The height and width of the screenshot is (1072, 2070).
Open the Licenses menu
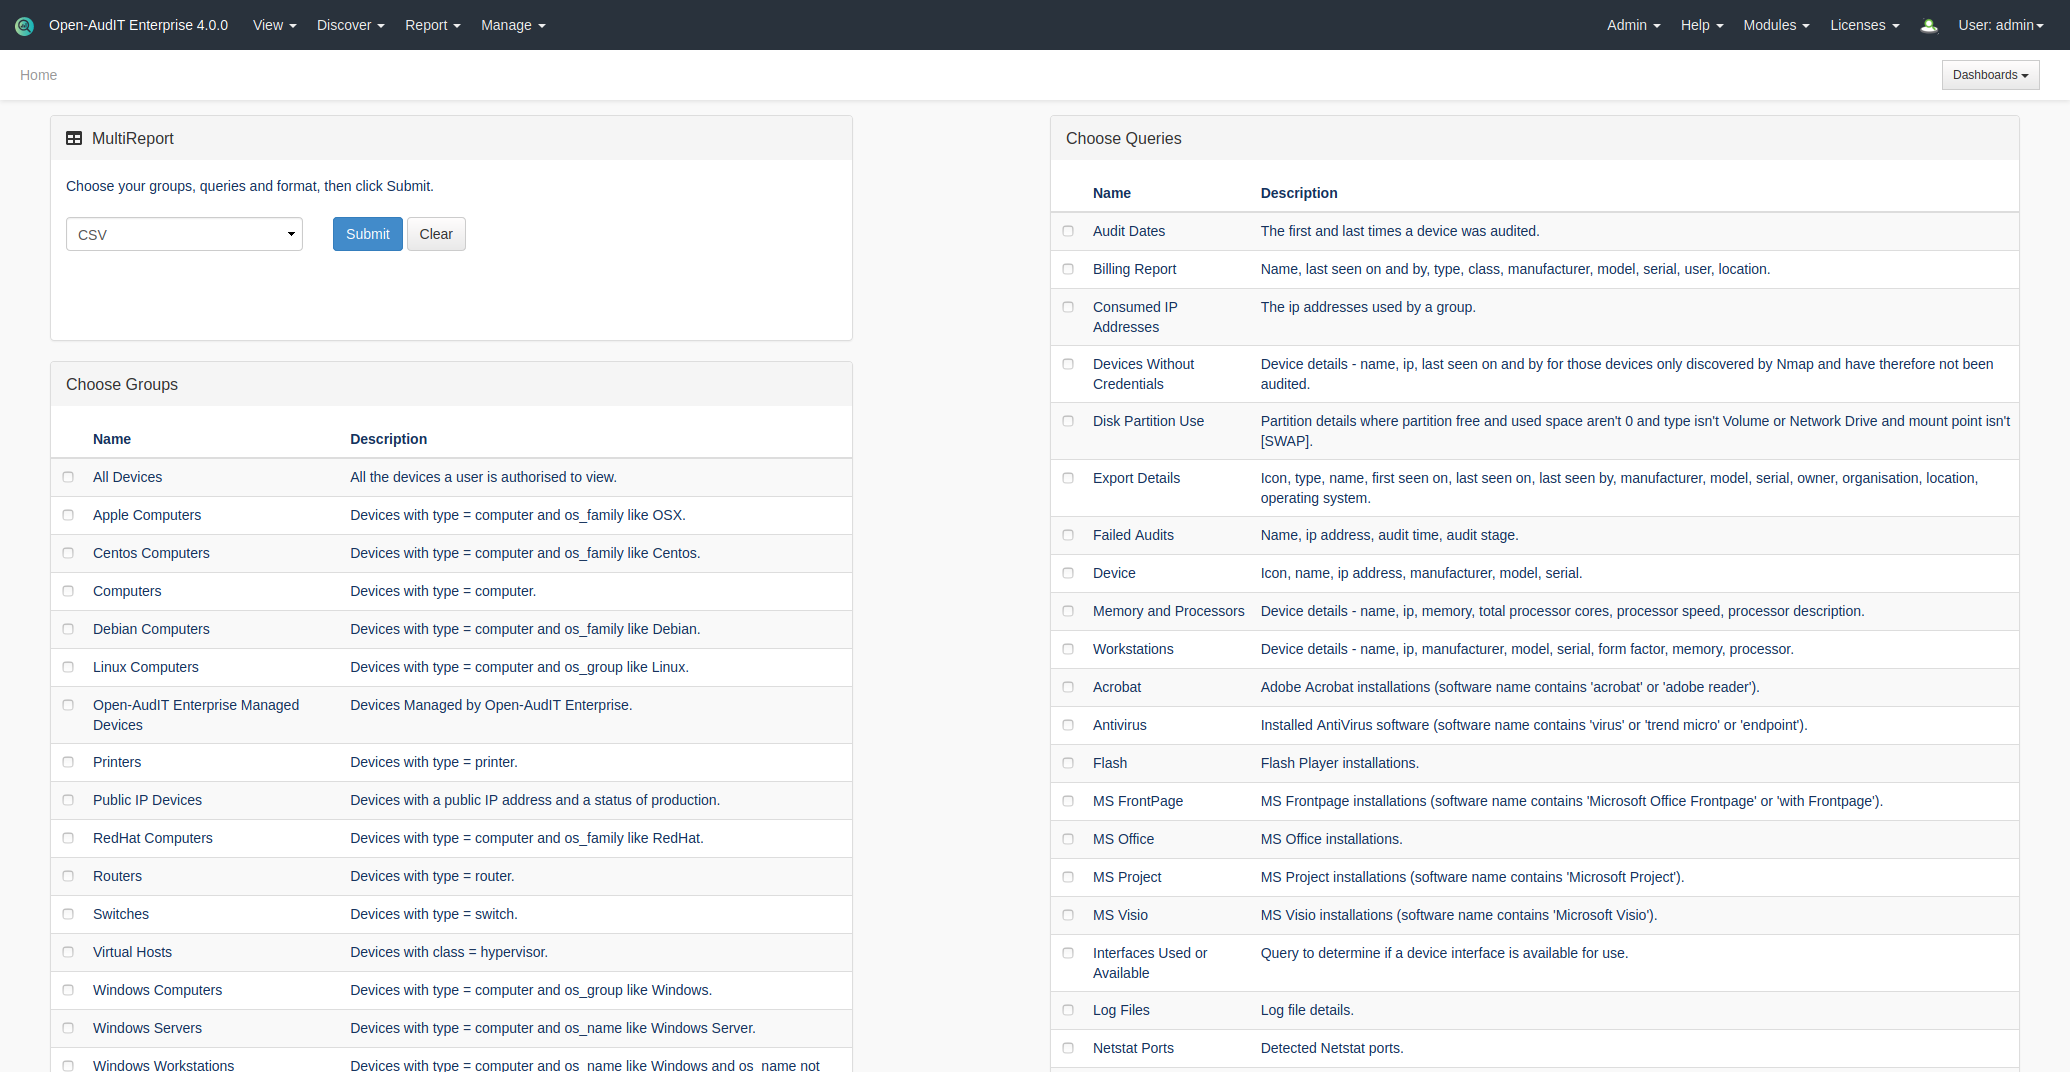click(x=1864, y=25)
